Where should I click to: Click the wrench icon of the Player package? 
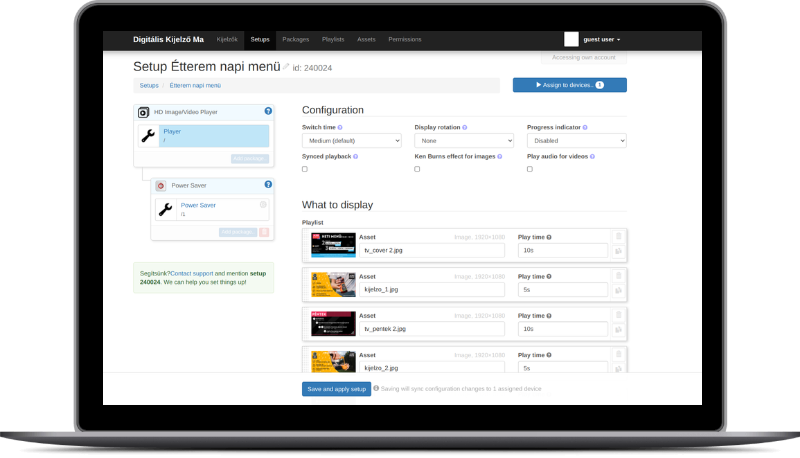point(148,136)
